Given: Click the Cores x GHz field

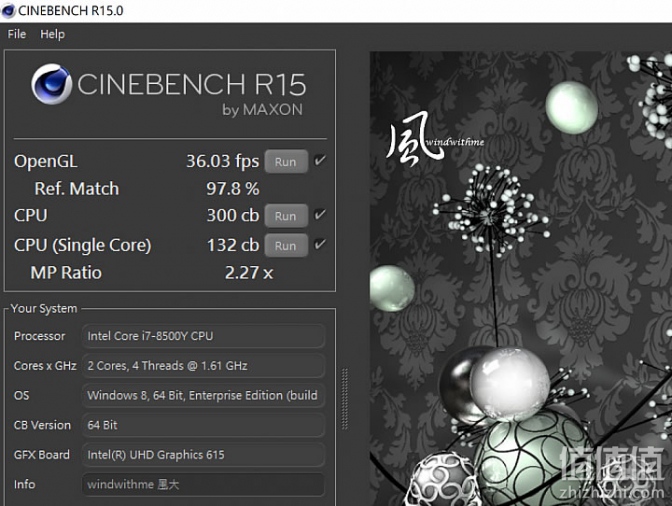Looking at the screenshot, I should [x=203, y=365].
